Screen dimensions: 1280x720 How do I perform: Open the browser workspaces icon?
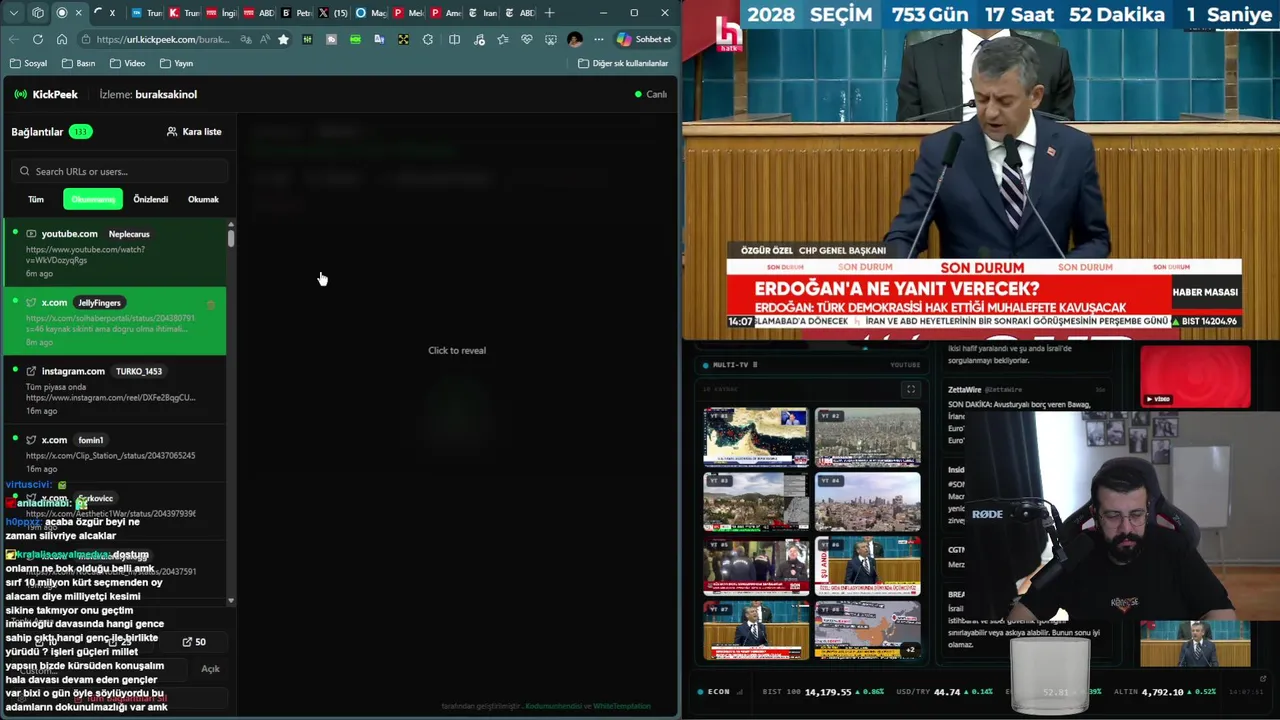point(38,13)
